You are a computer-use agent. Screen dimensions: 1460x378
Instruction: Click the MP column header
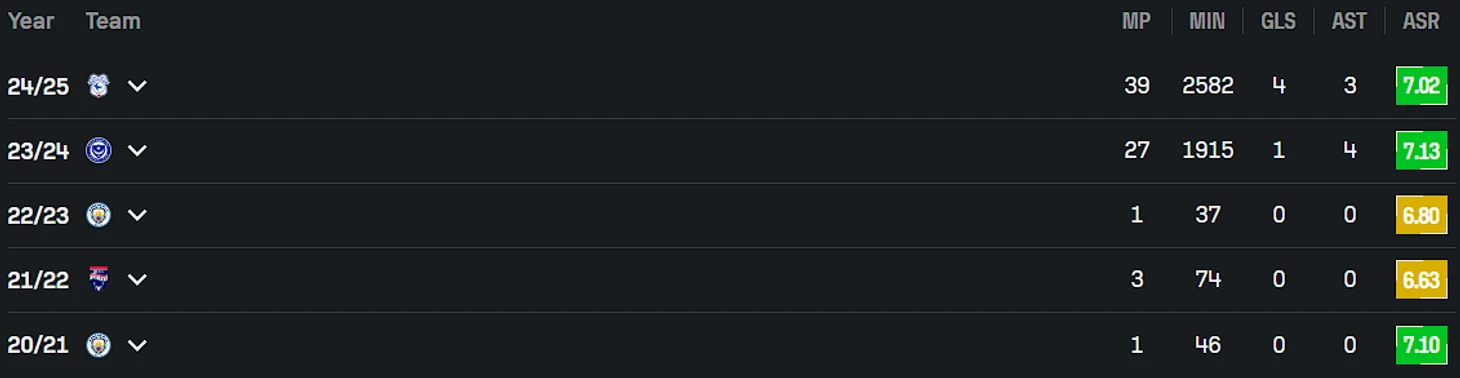click(1136, 21)
